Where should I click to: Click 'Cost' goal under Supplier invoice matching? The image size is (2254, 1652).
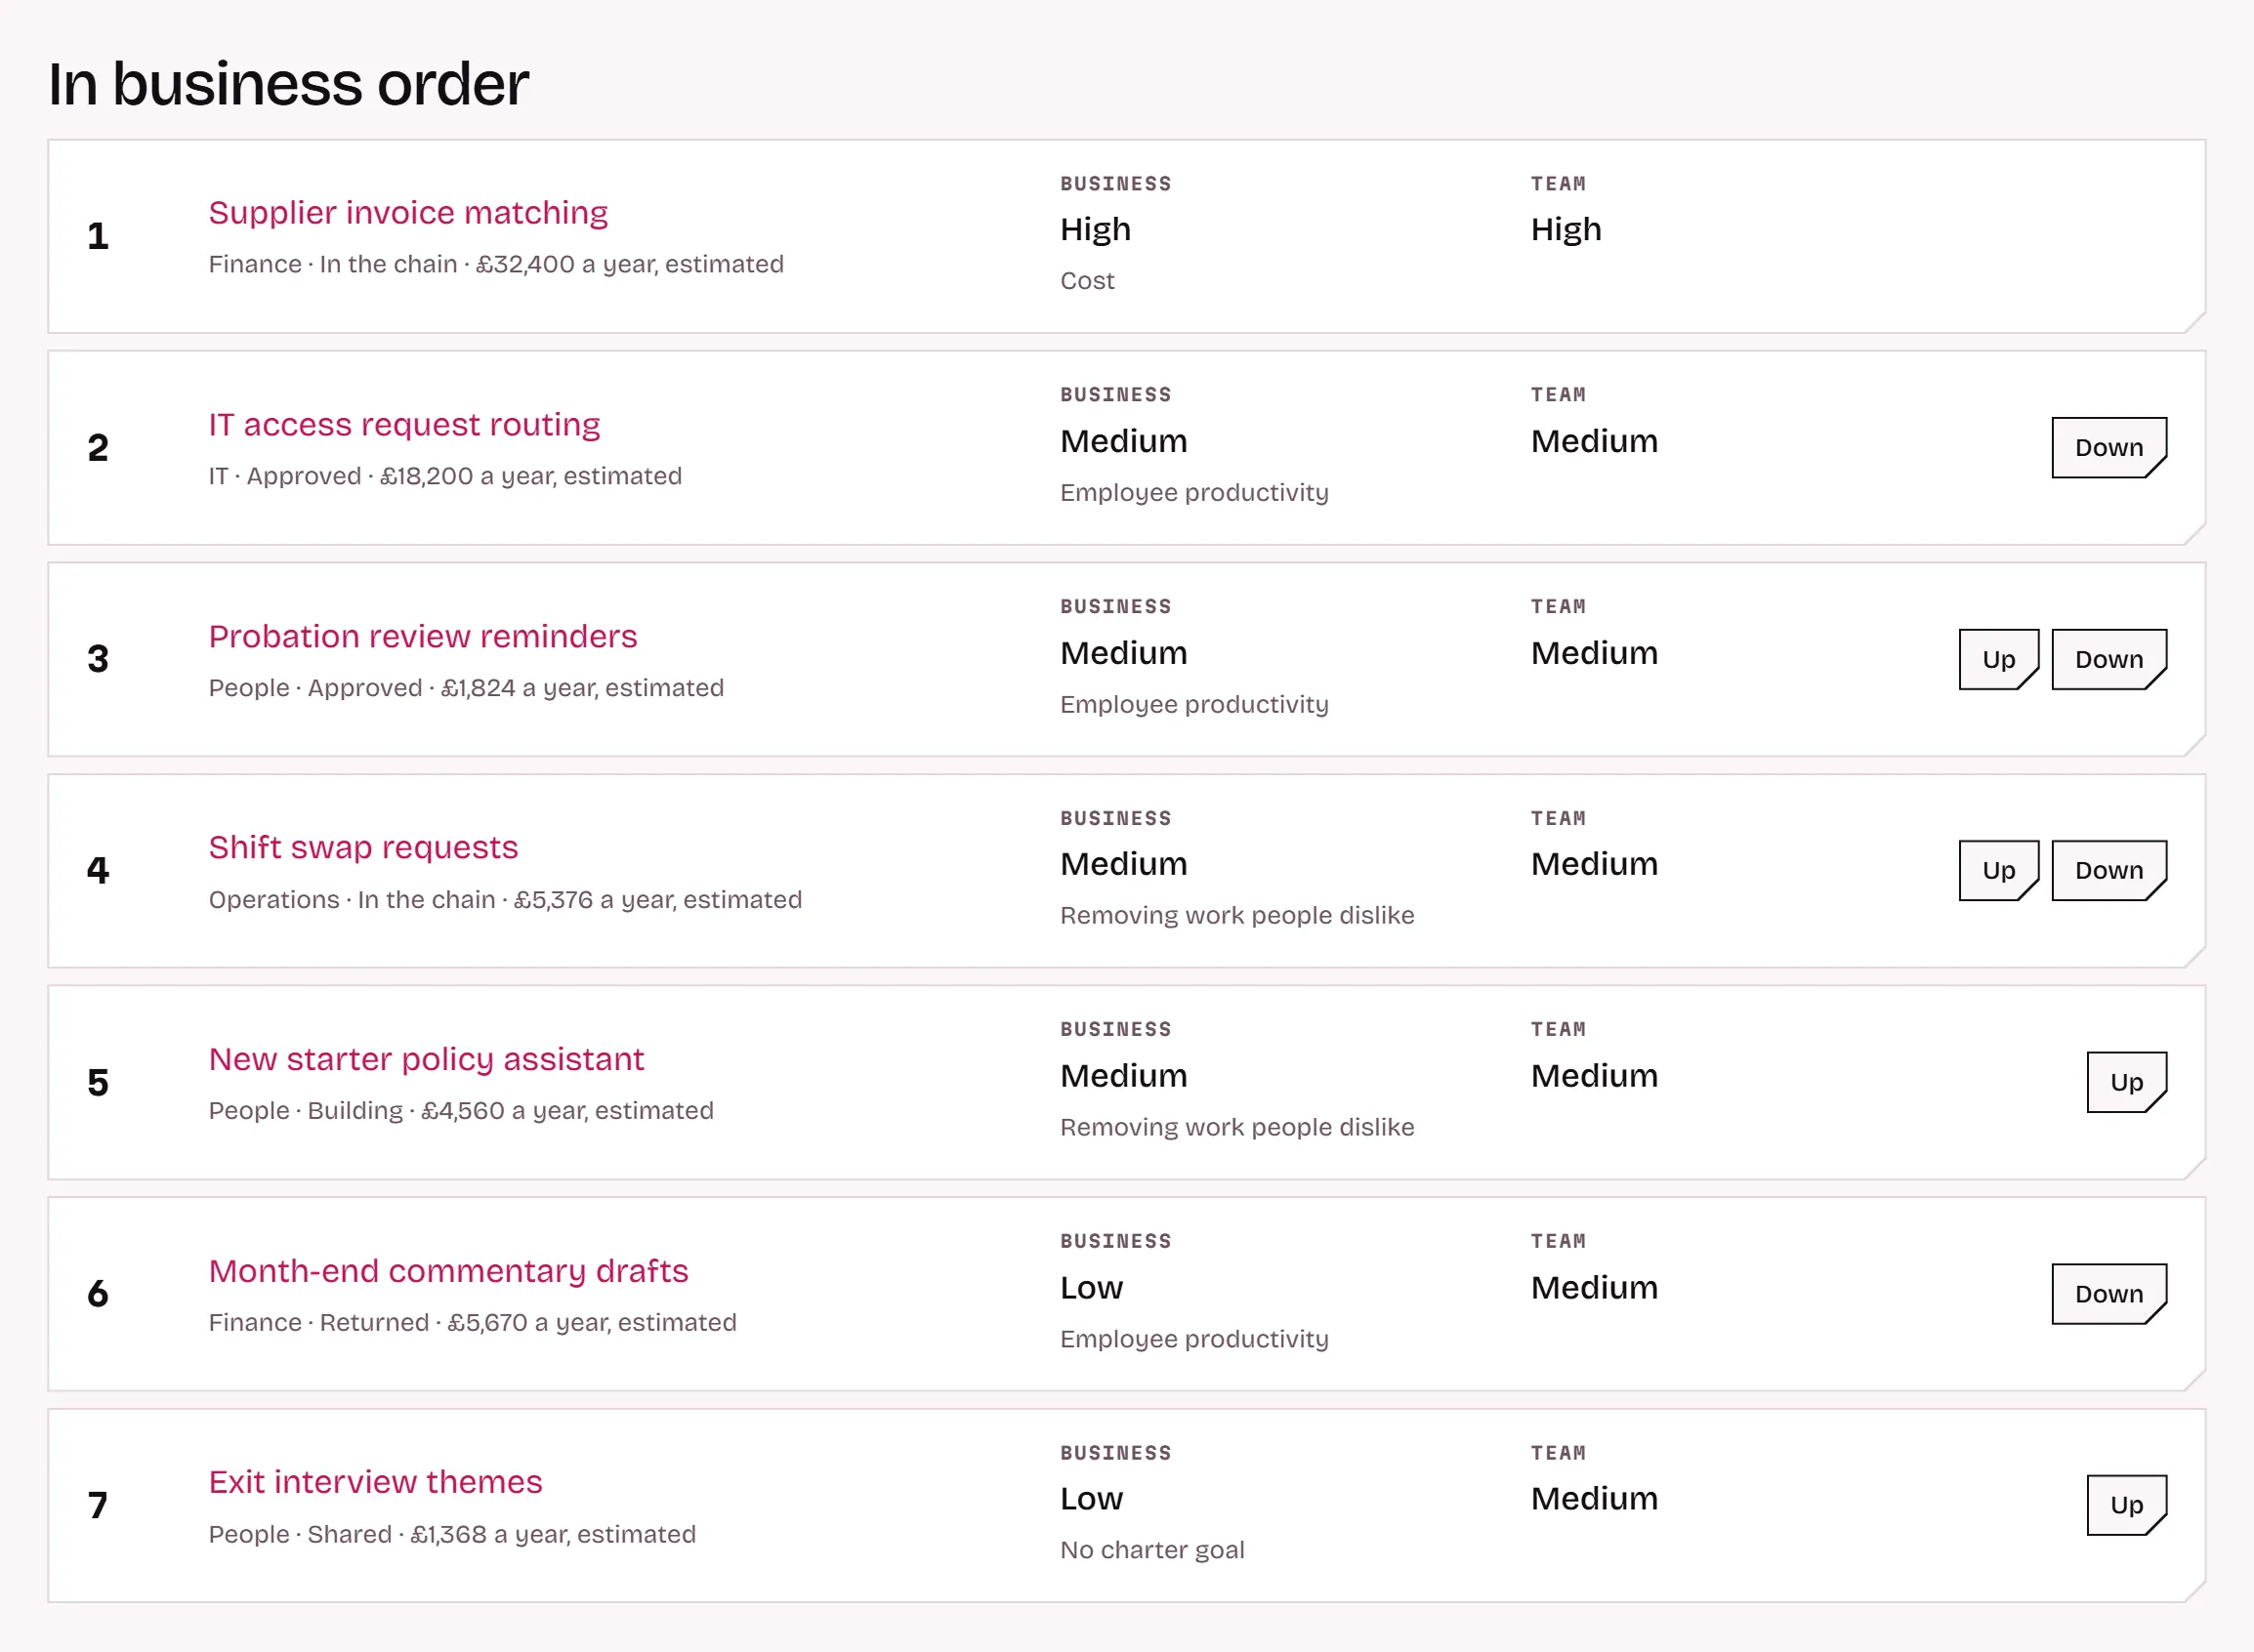[x=1087, y=281]
